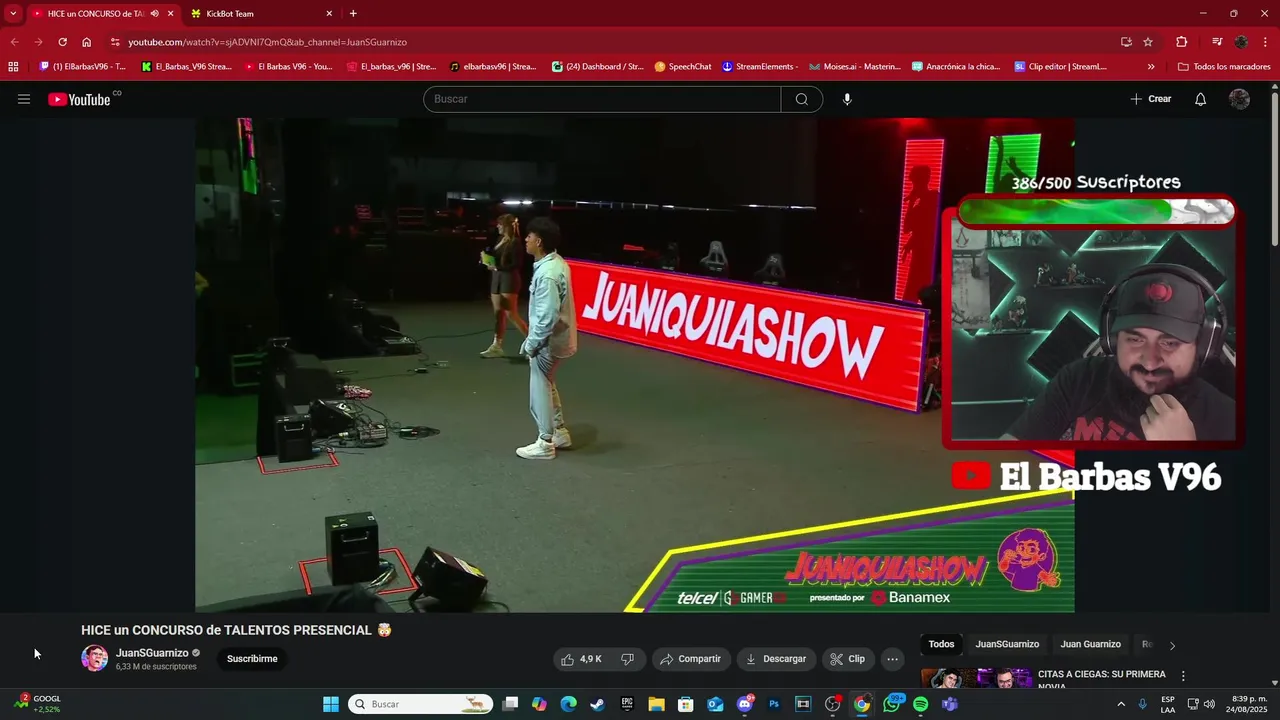Open the SpeechChat bookmark
This screenshot has height=720, width=1280.
click(x=683, y=67)
